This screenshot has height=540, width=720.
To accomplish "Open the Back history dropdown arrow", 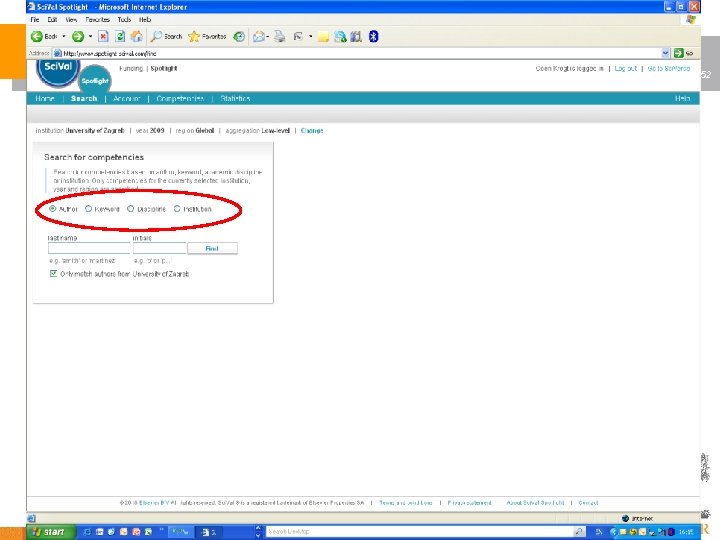I will click(64, 36).
